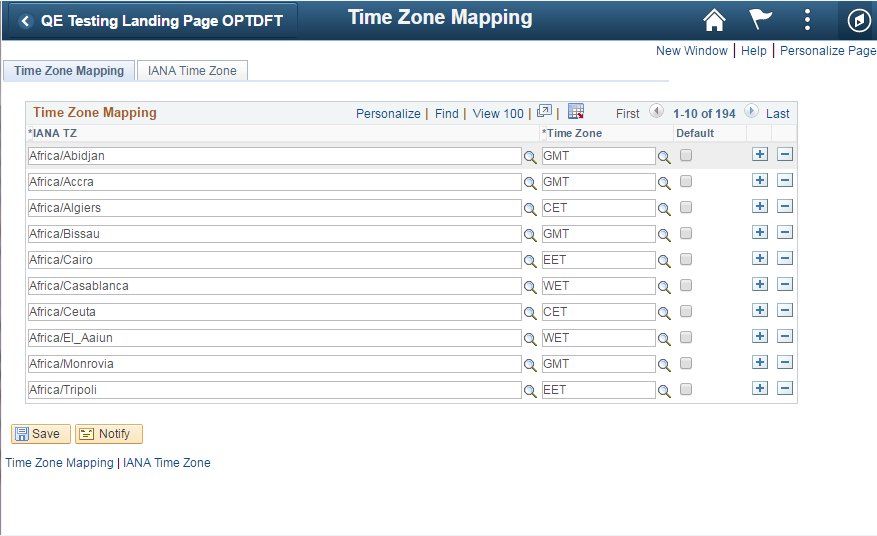Jump to Last rows in grid
Viewport: 877px width, 536px height.
point(777,114)
